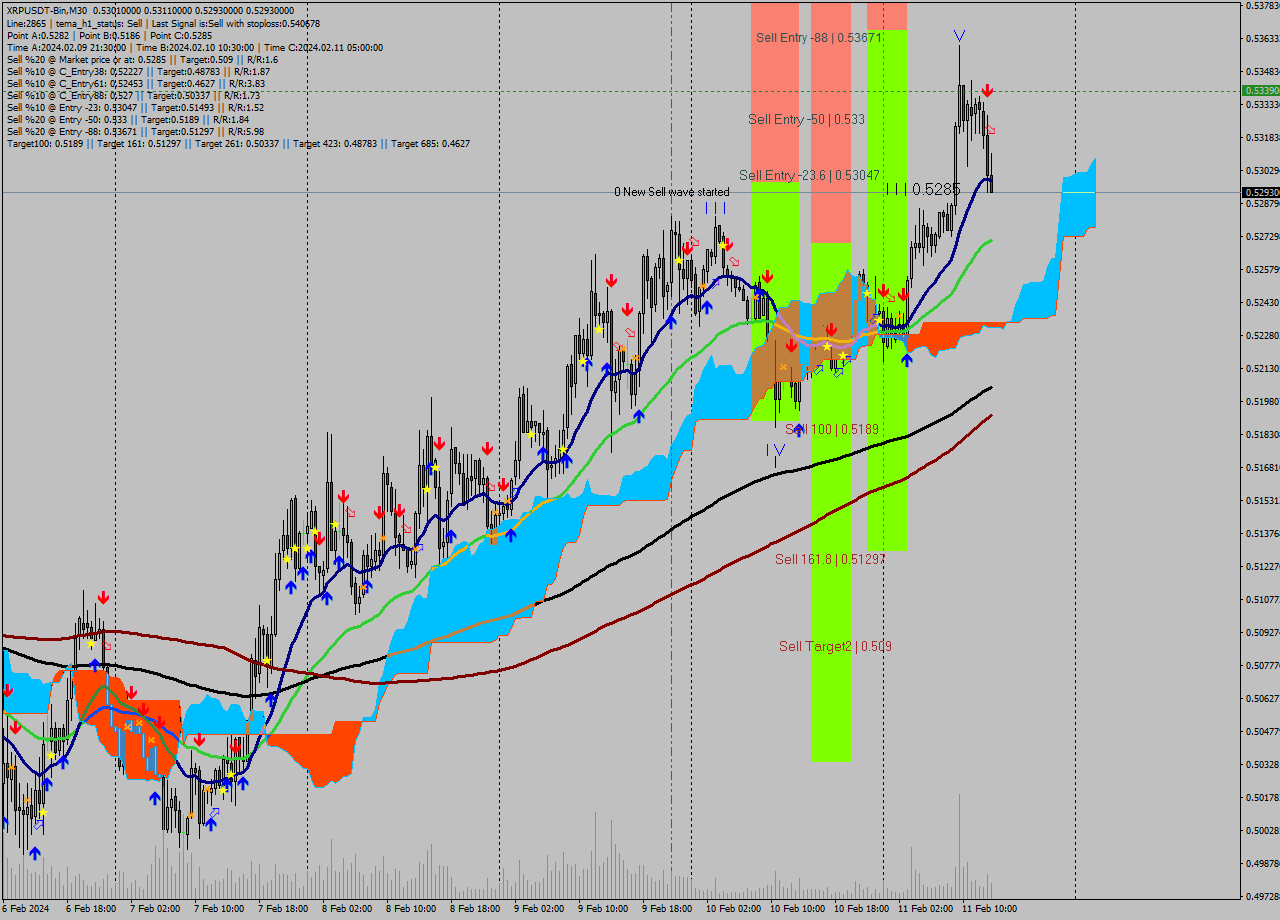Click the 'Sell %20 @ Market price' line
Image resolution: width=1280 pixels, height=920 pixels.
click(x=142, y=59)
